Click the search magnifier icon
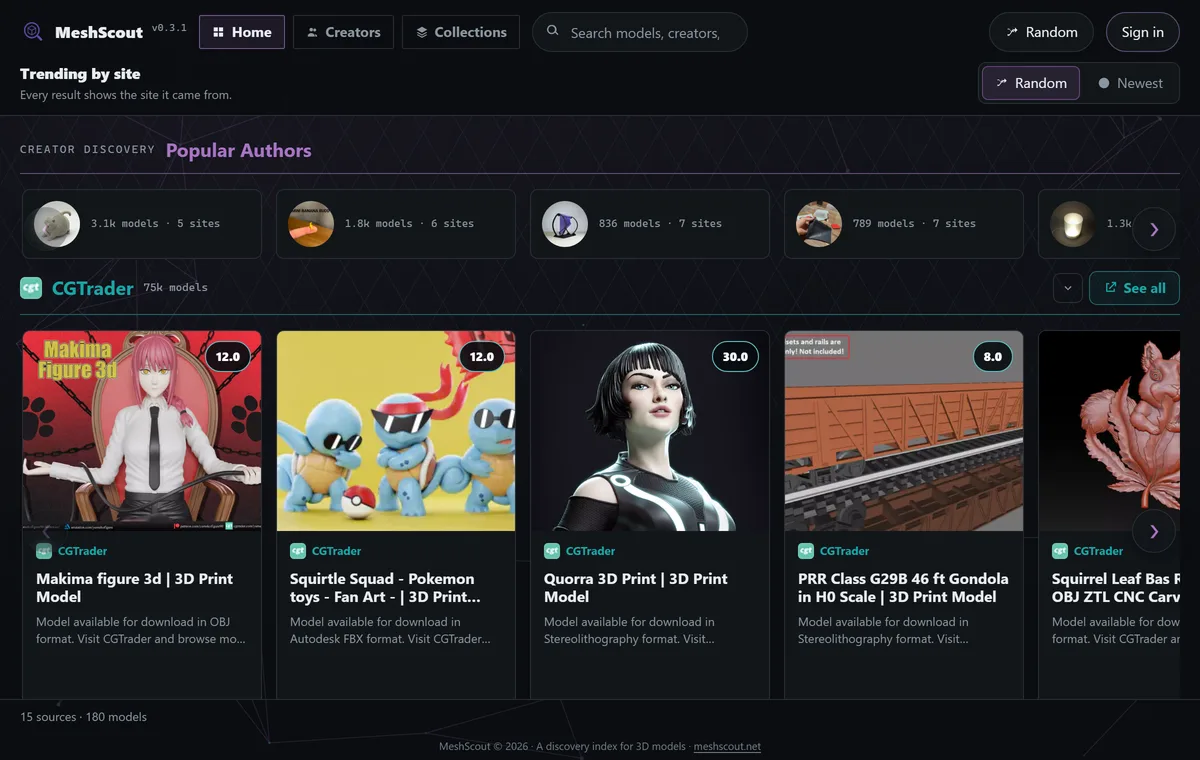 point(552,32)
